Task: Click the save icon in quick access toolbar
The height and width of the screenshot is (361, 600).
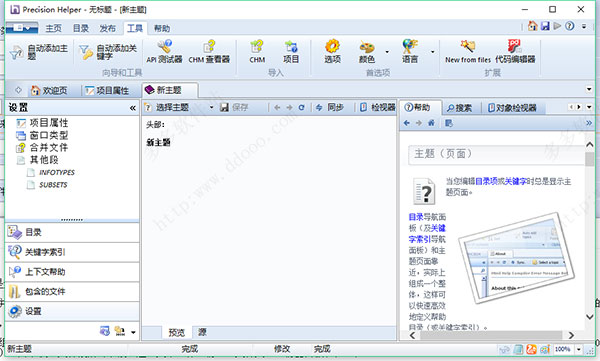Action: coord(545,26)
